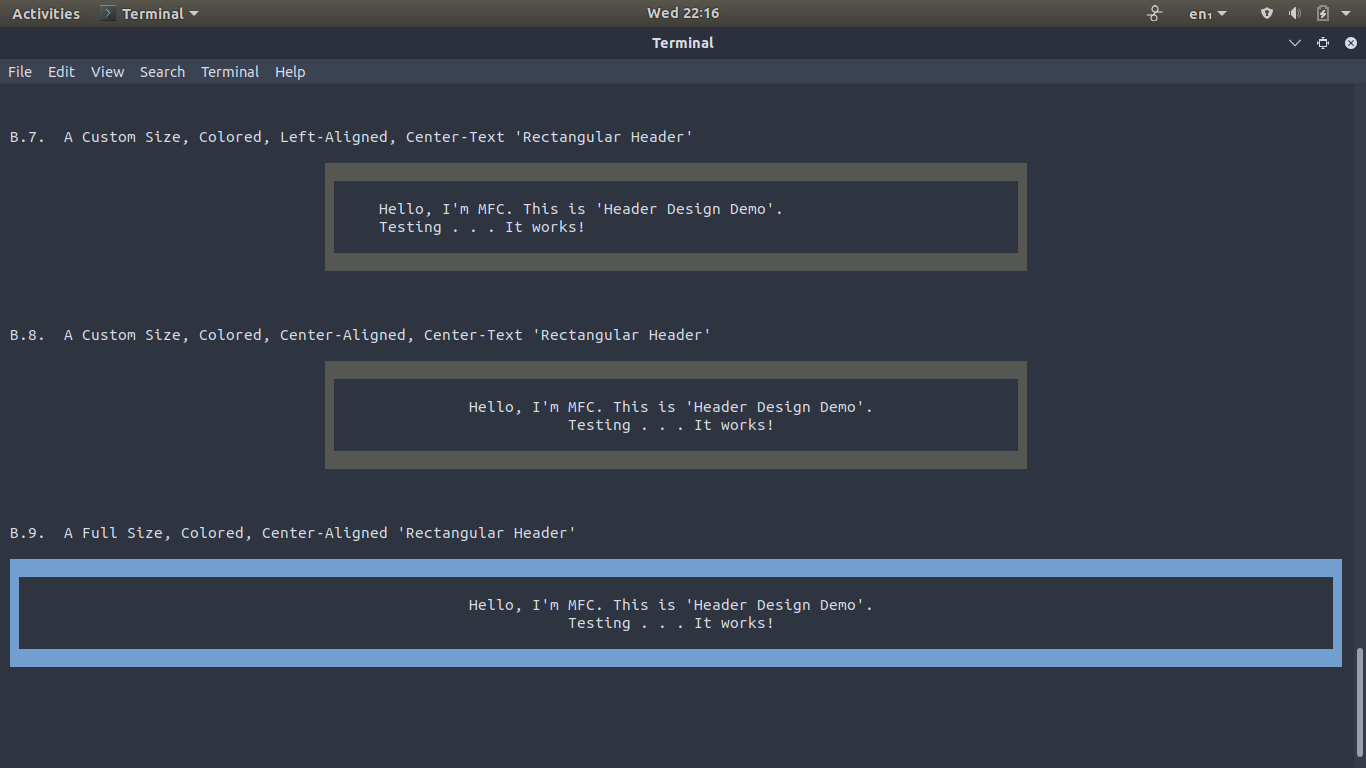Click the shield security icon in top bar
1366x768 pixels.
coord(1266,13)
